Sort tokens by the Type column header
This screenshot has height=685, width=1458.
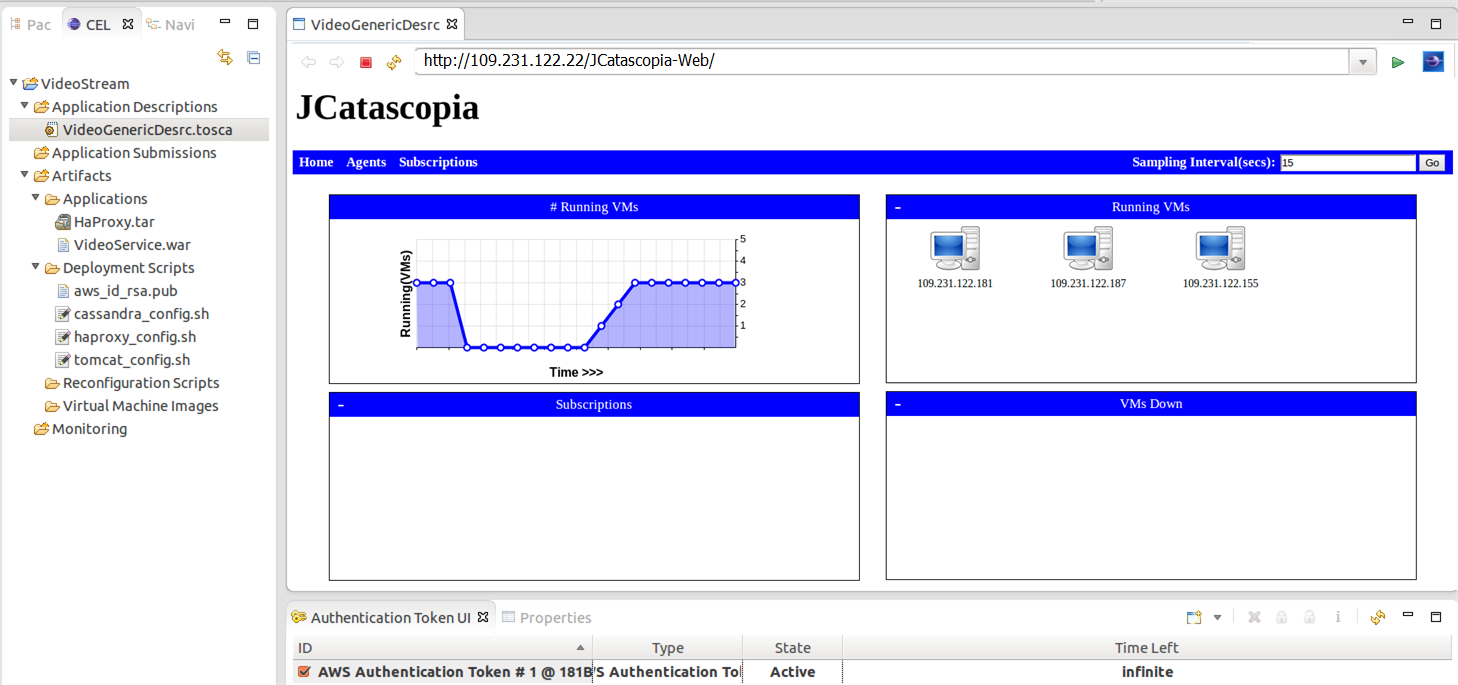coord(668,648)
